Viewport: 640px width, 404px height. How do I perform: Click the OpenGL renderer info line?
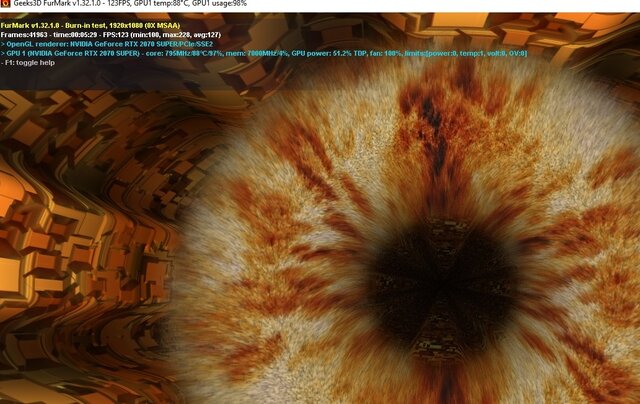pyautogui.click(x=120, y=44)
